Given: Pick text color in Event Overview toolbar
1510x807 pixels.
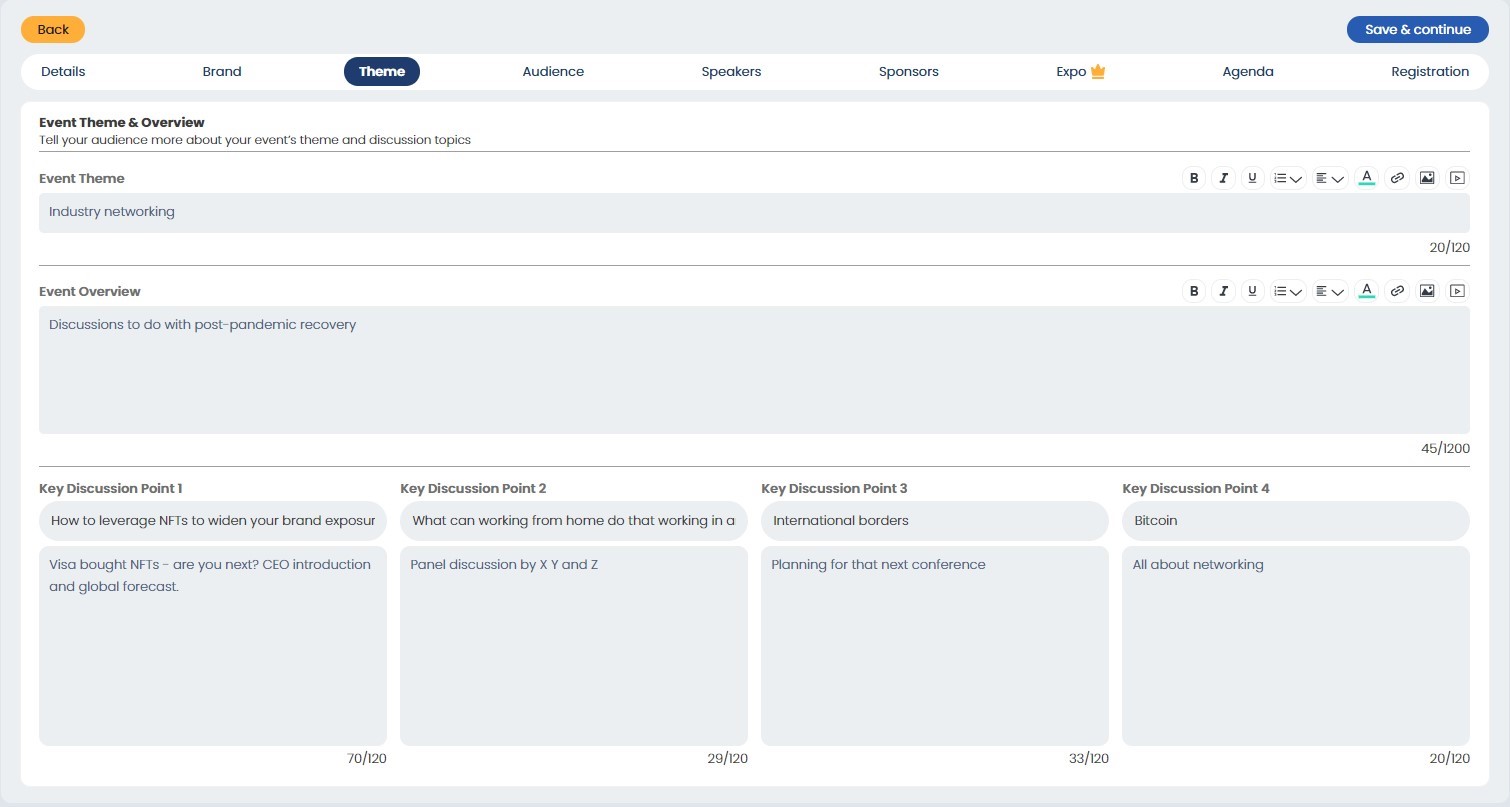Looking at the screenshot, I should [x=1367, y=291].
